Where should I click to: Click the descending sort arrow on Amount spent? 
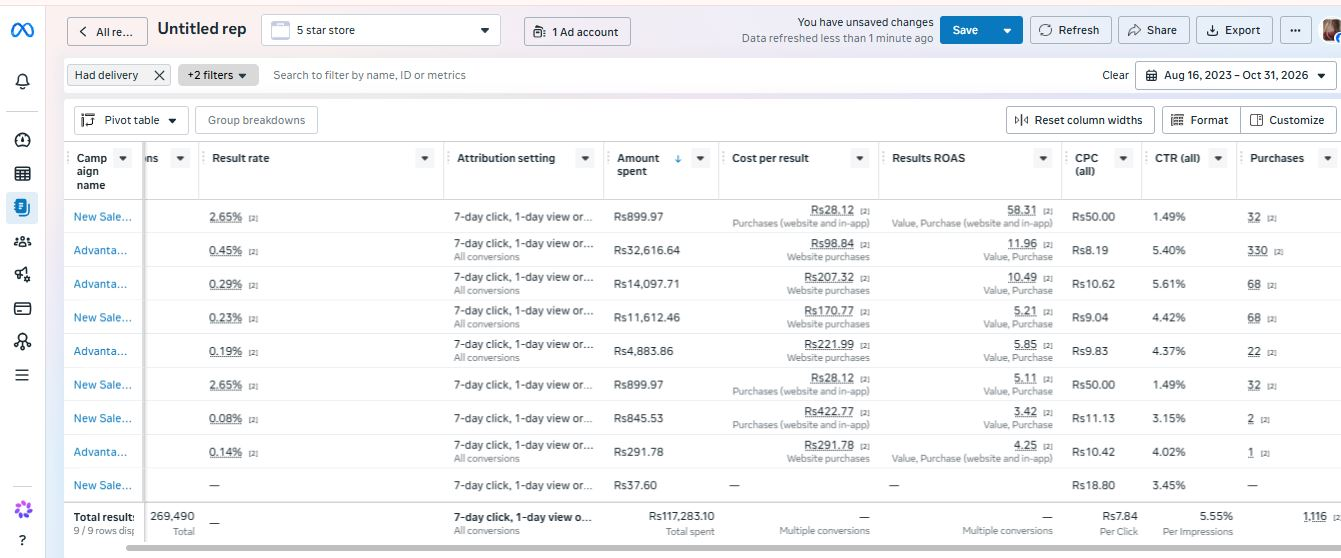[x=678, y=158]
